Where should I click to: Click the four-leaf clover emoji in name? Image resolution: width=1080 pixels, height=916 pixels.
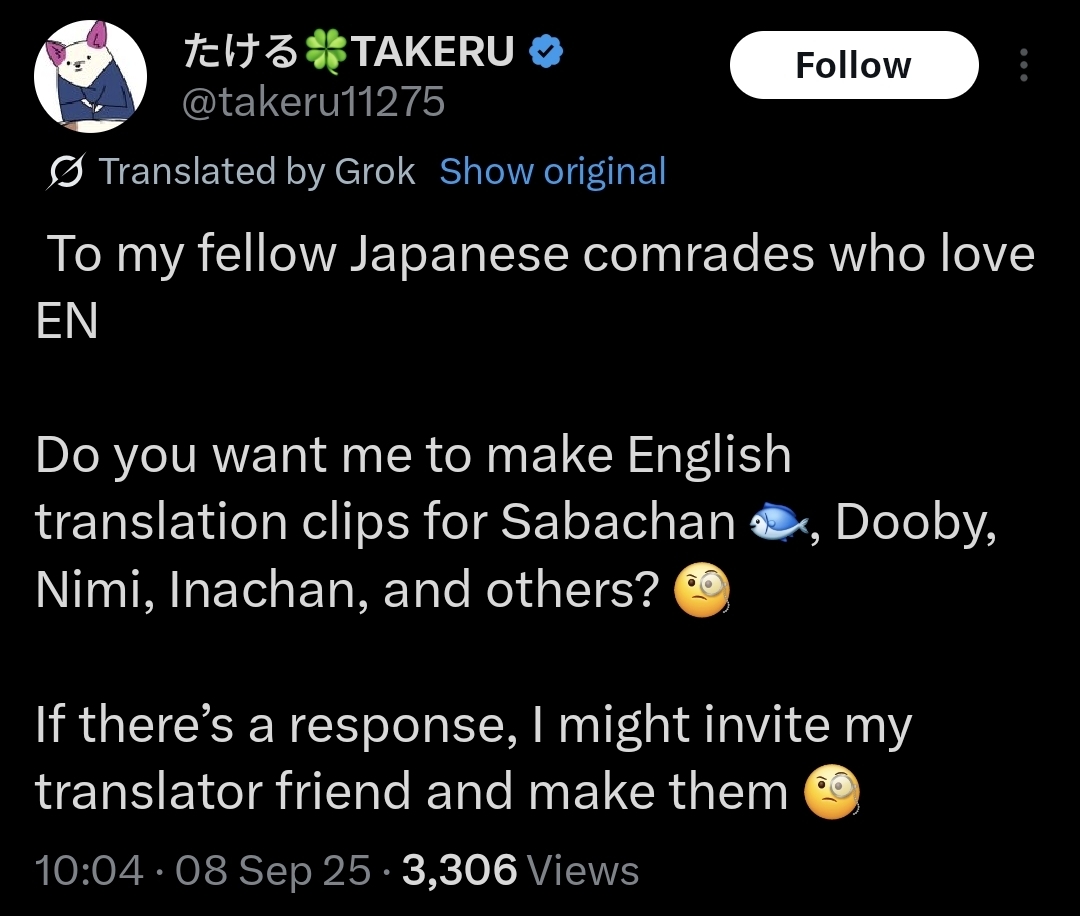323,53
